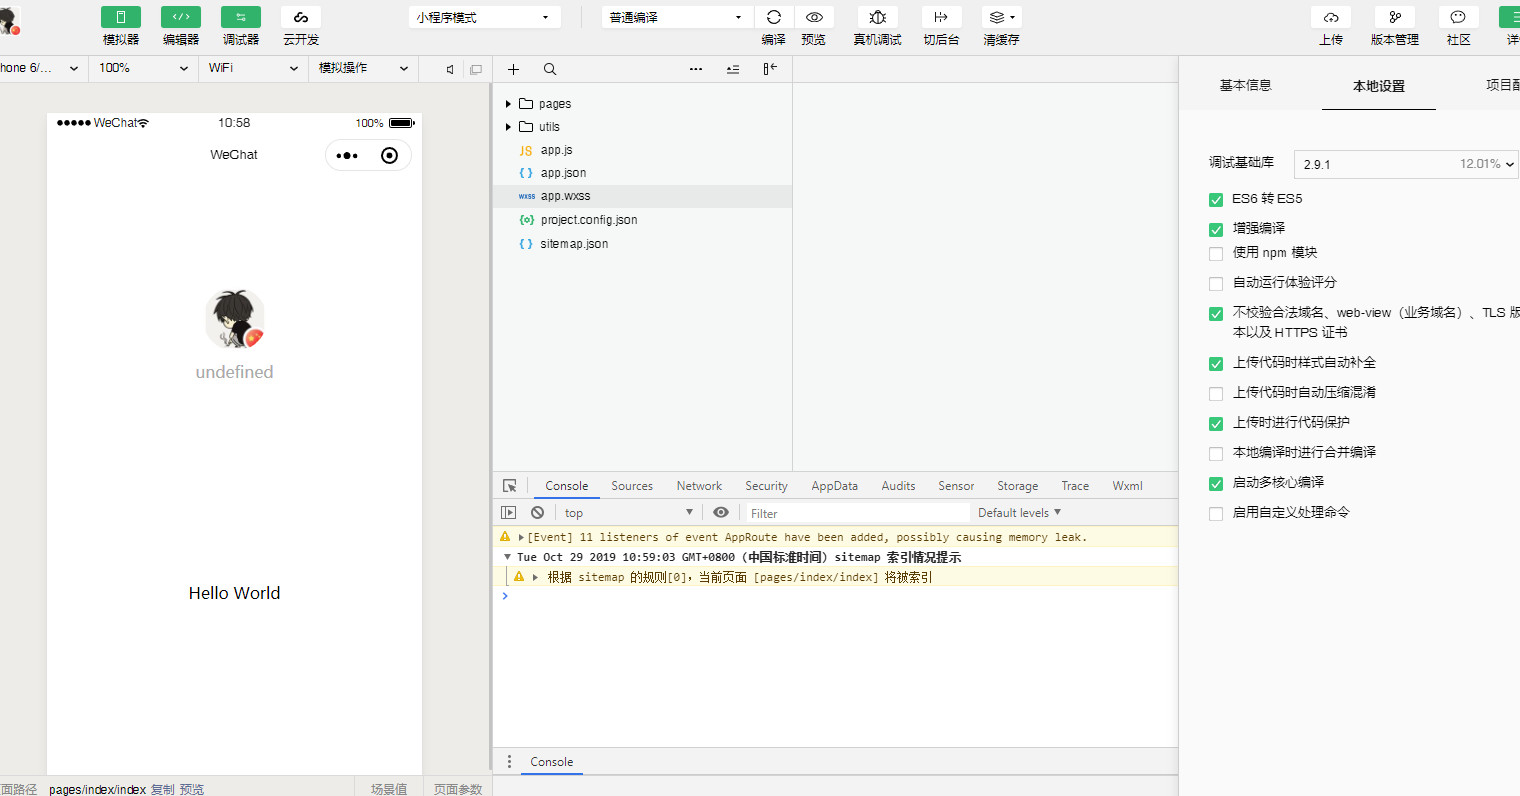Enable 启用自定义处理命令 checkbox
This screenshot has width=1520, height=796.
pyautogui.click(x=1216, y=514)
